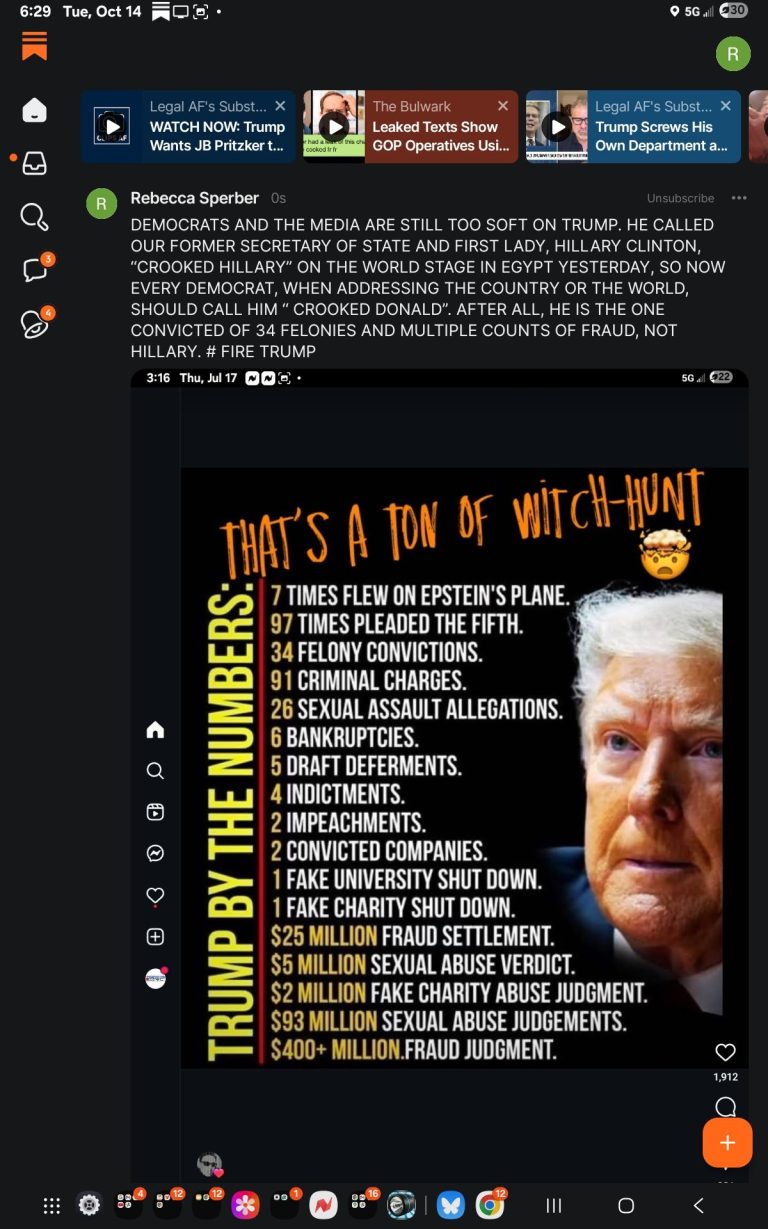Screen dimensions: 768x1229
Task: Like the image using heart icon above 1,912
Action: click(x=726, y=1052)
